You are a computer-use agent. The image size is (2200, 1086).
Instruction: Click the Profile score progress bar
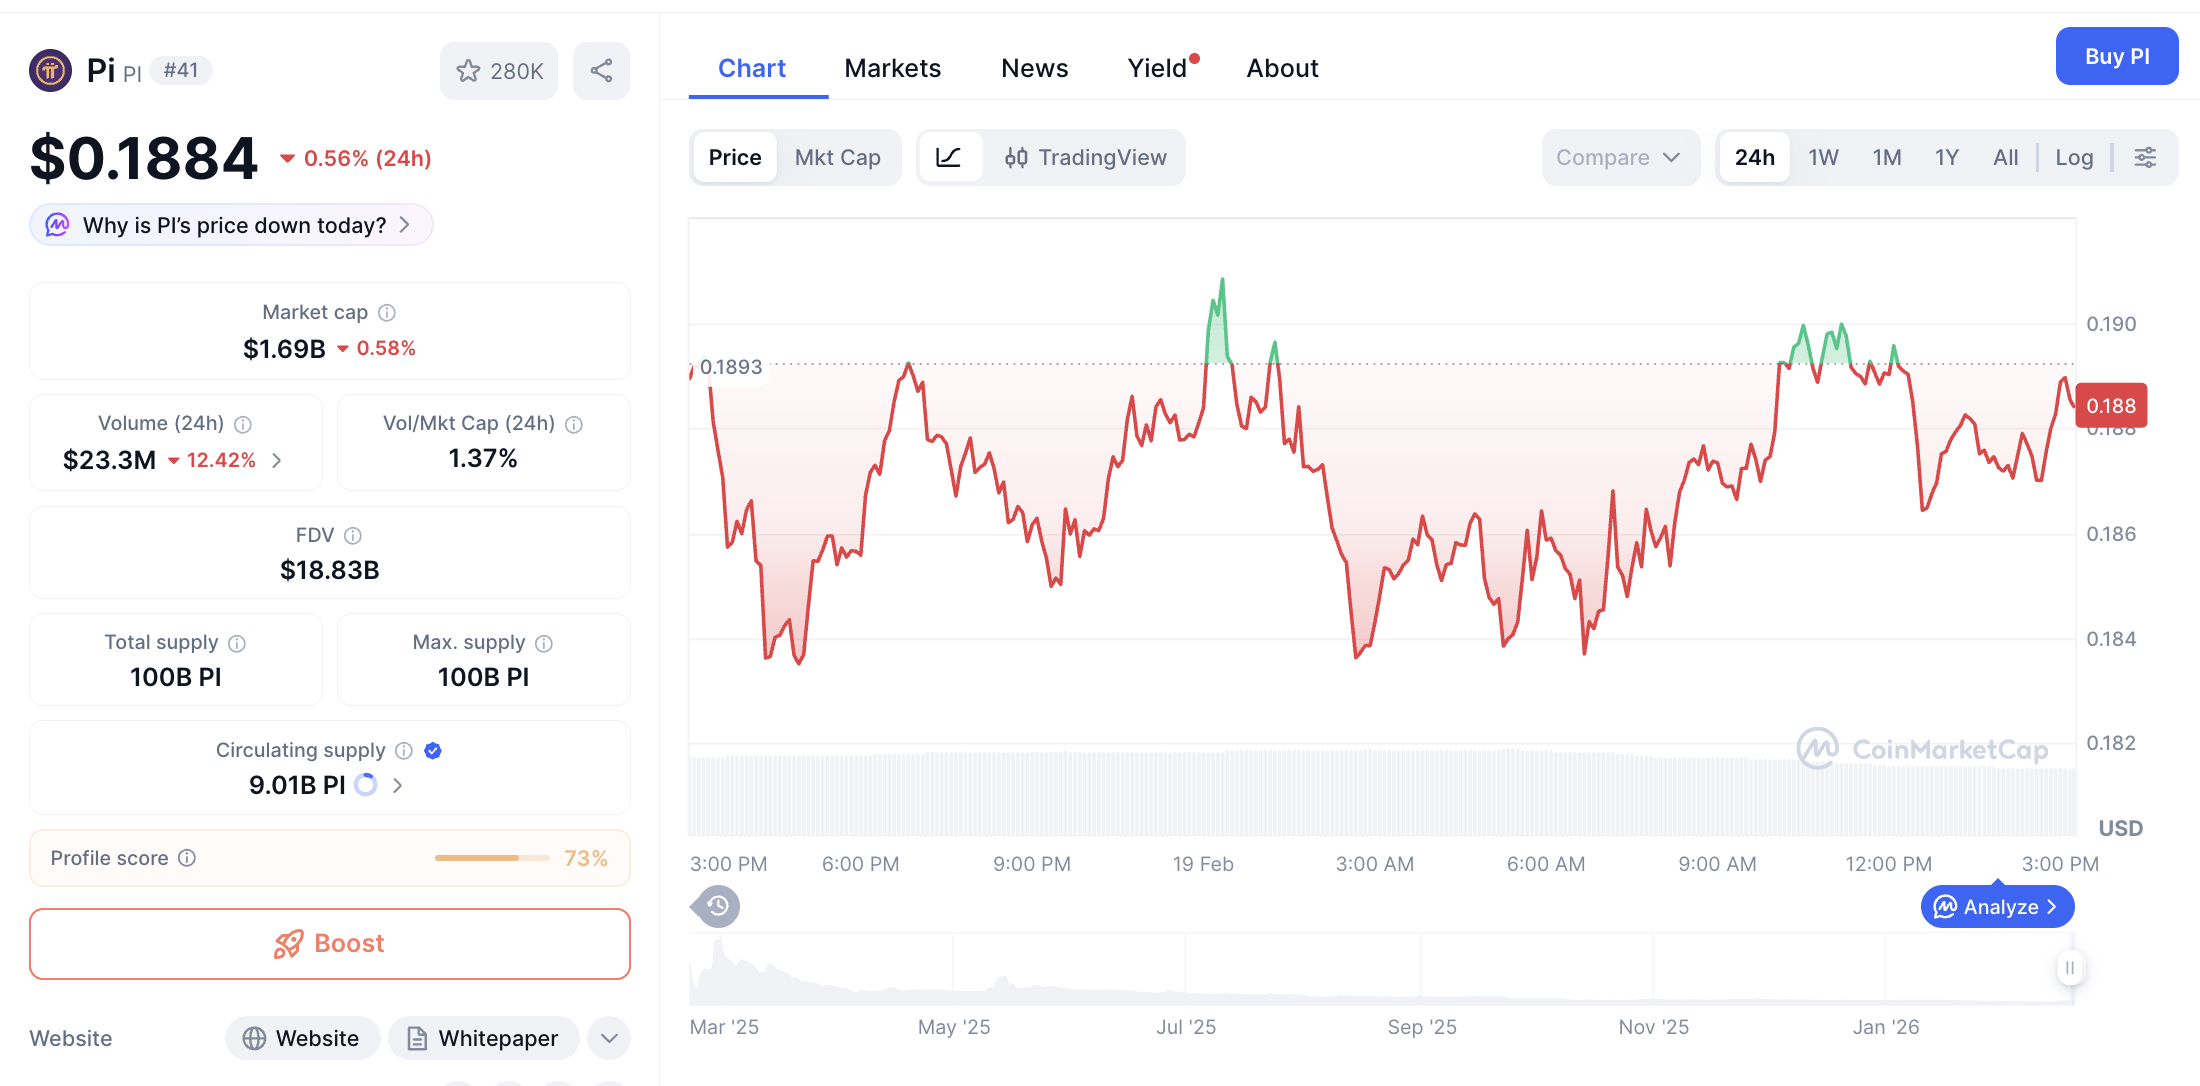(491, 858)
